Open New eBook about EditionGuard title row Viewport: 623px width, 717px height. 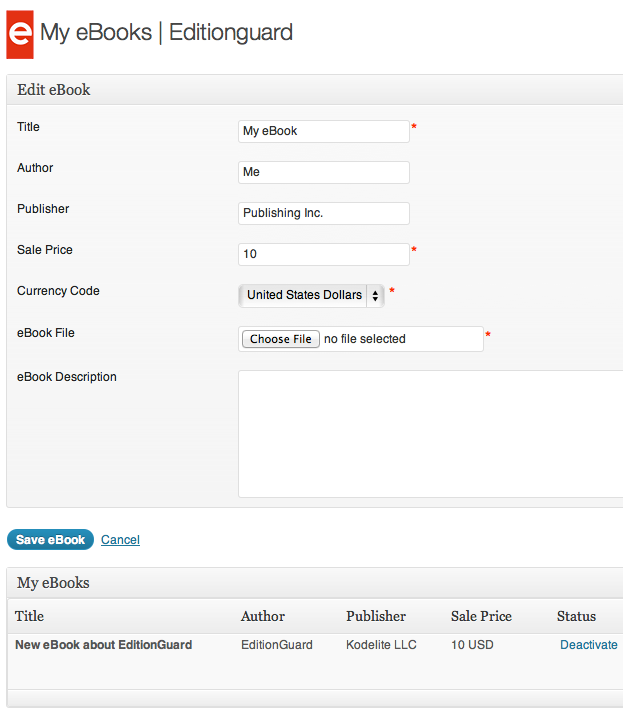[x=103, y=645]
